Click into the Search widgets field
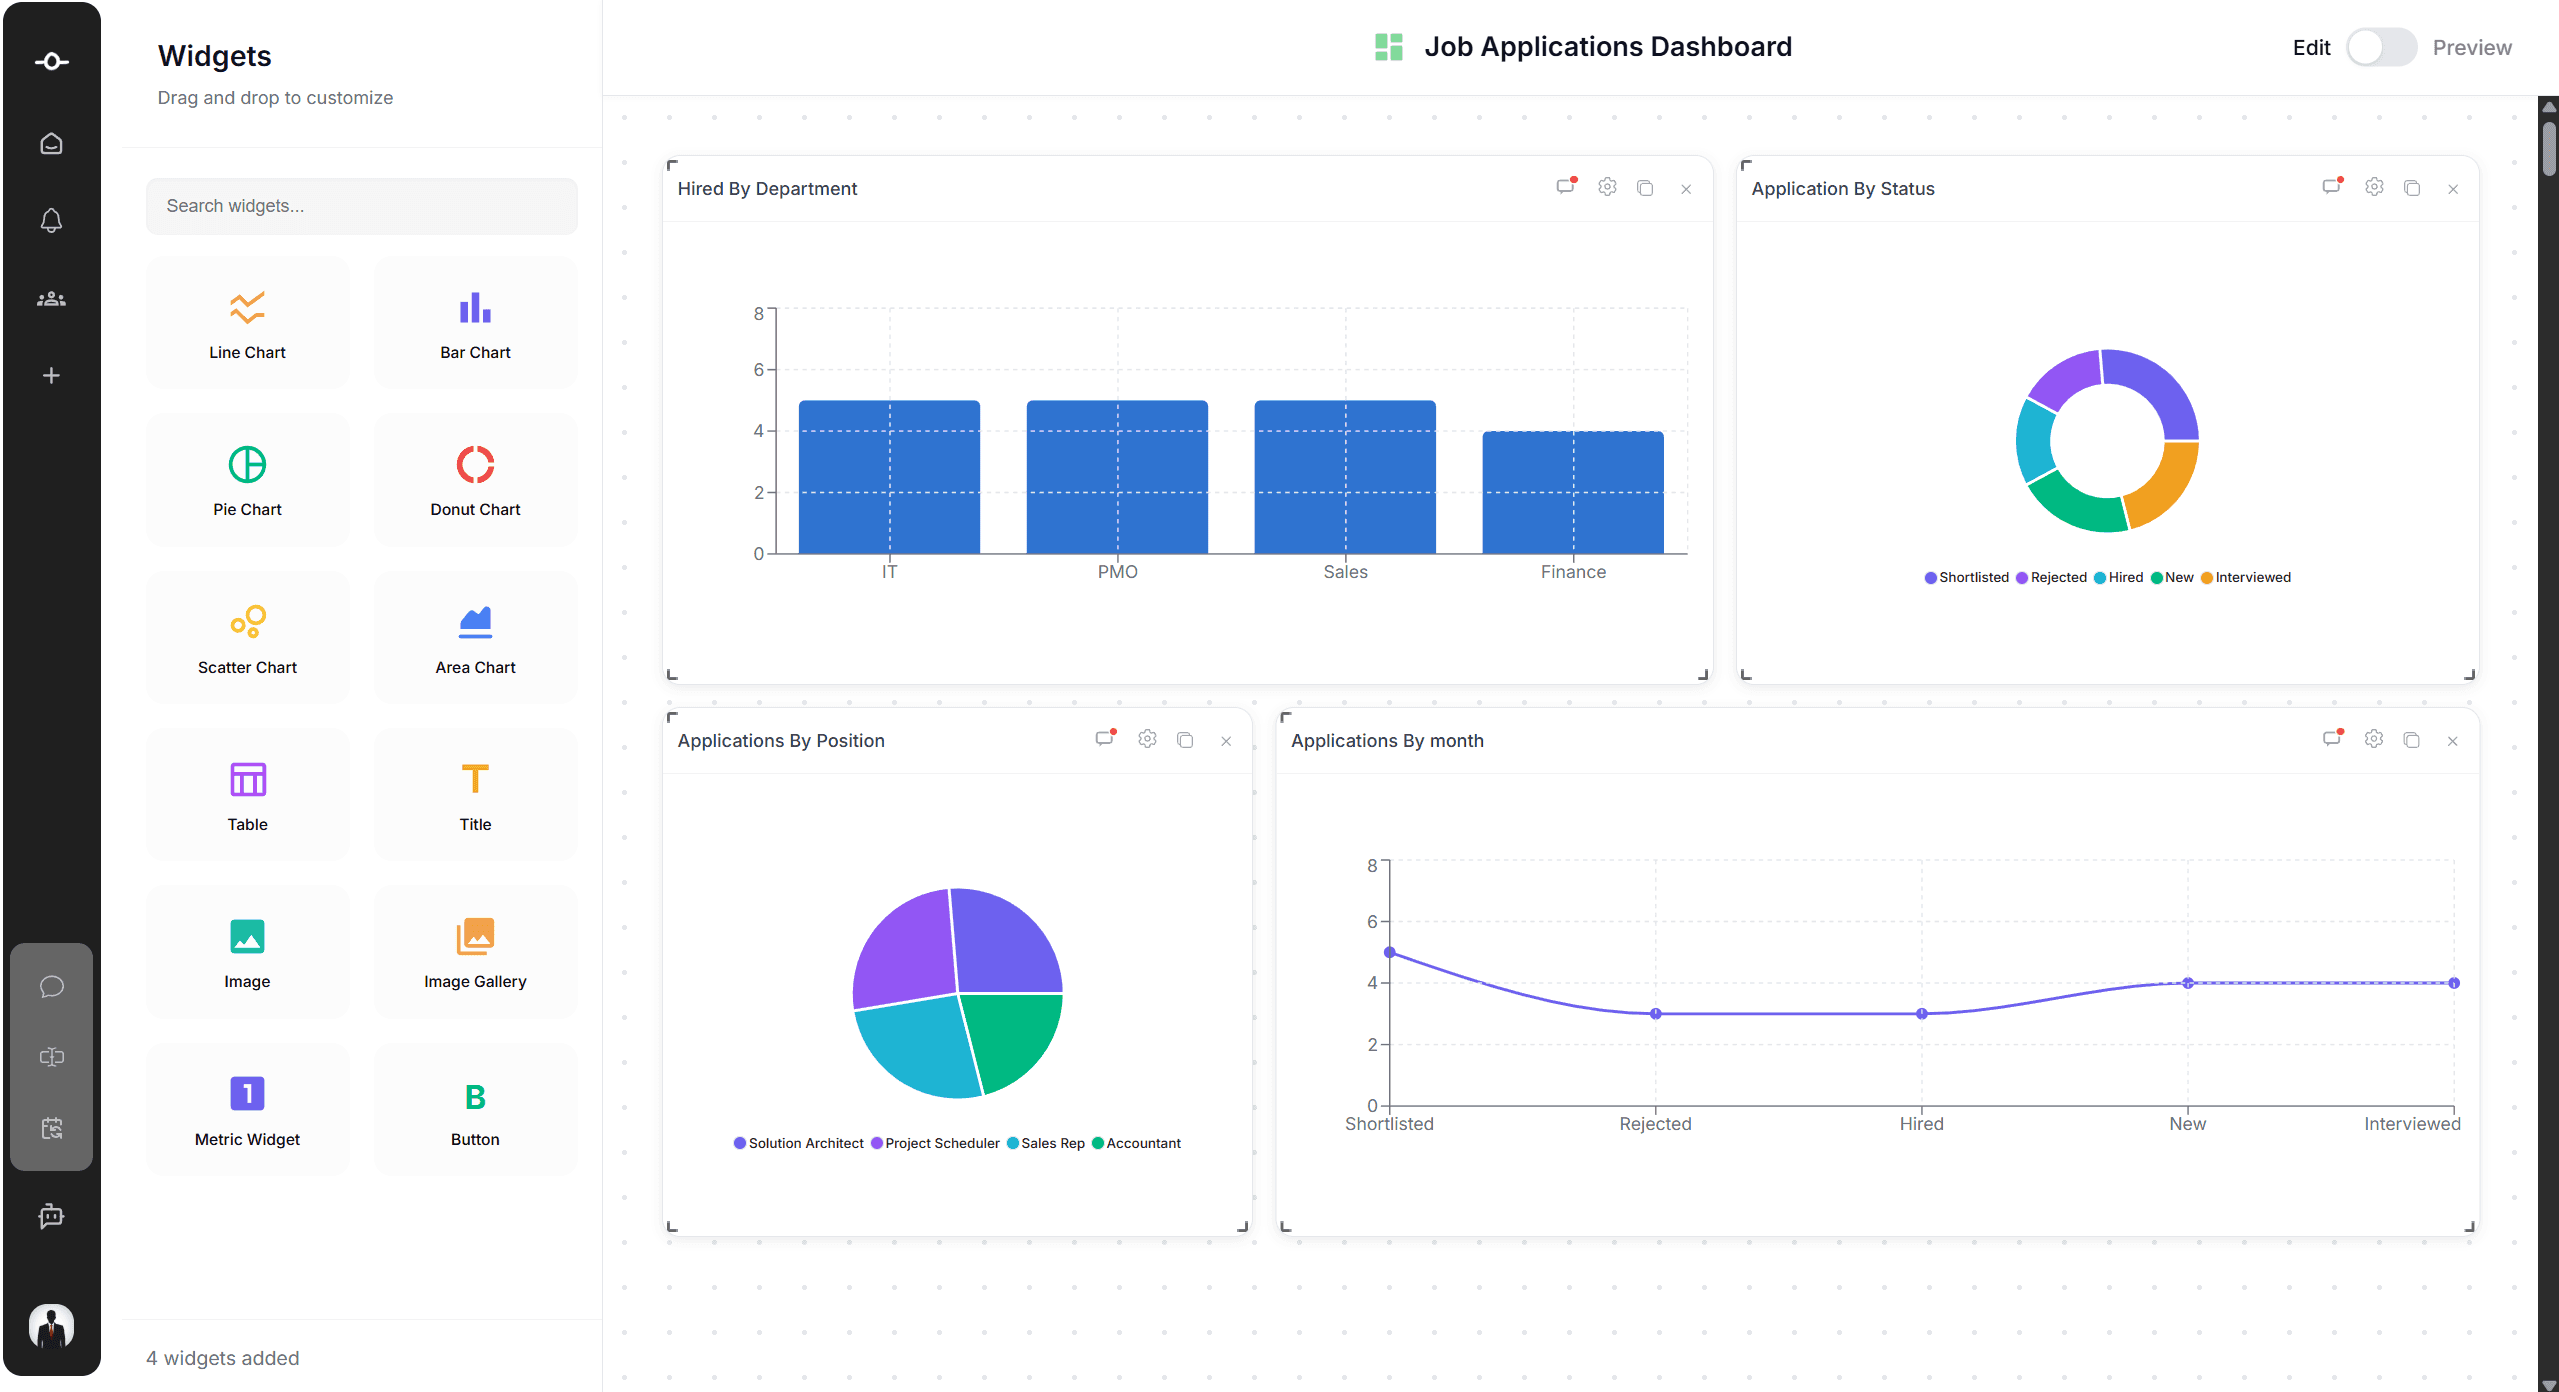Viewport: 2559px width, 1392px height. (x=362, y=206)
